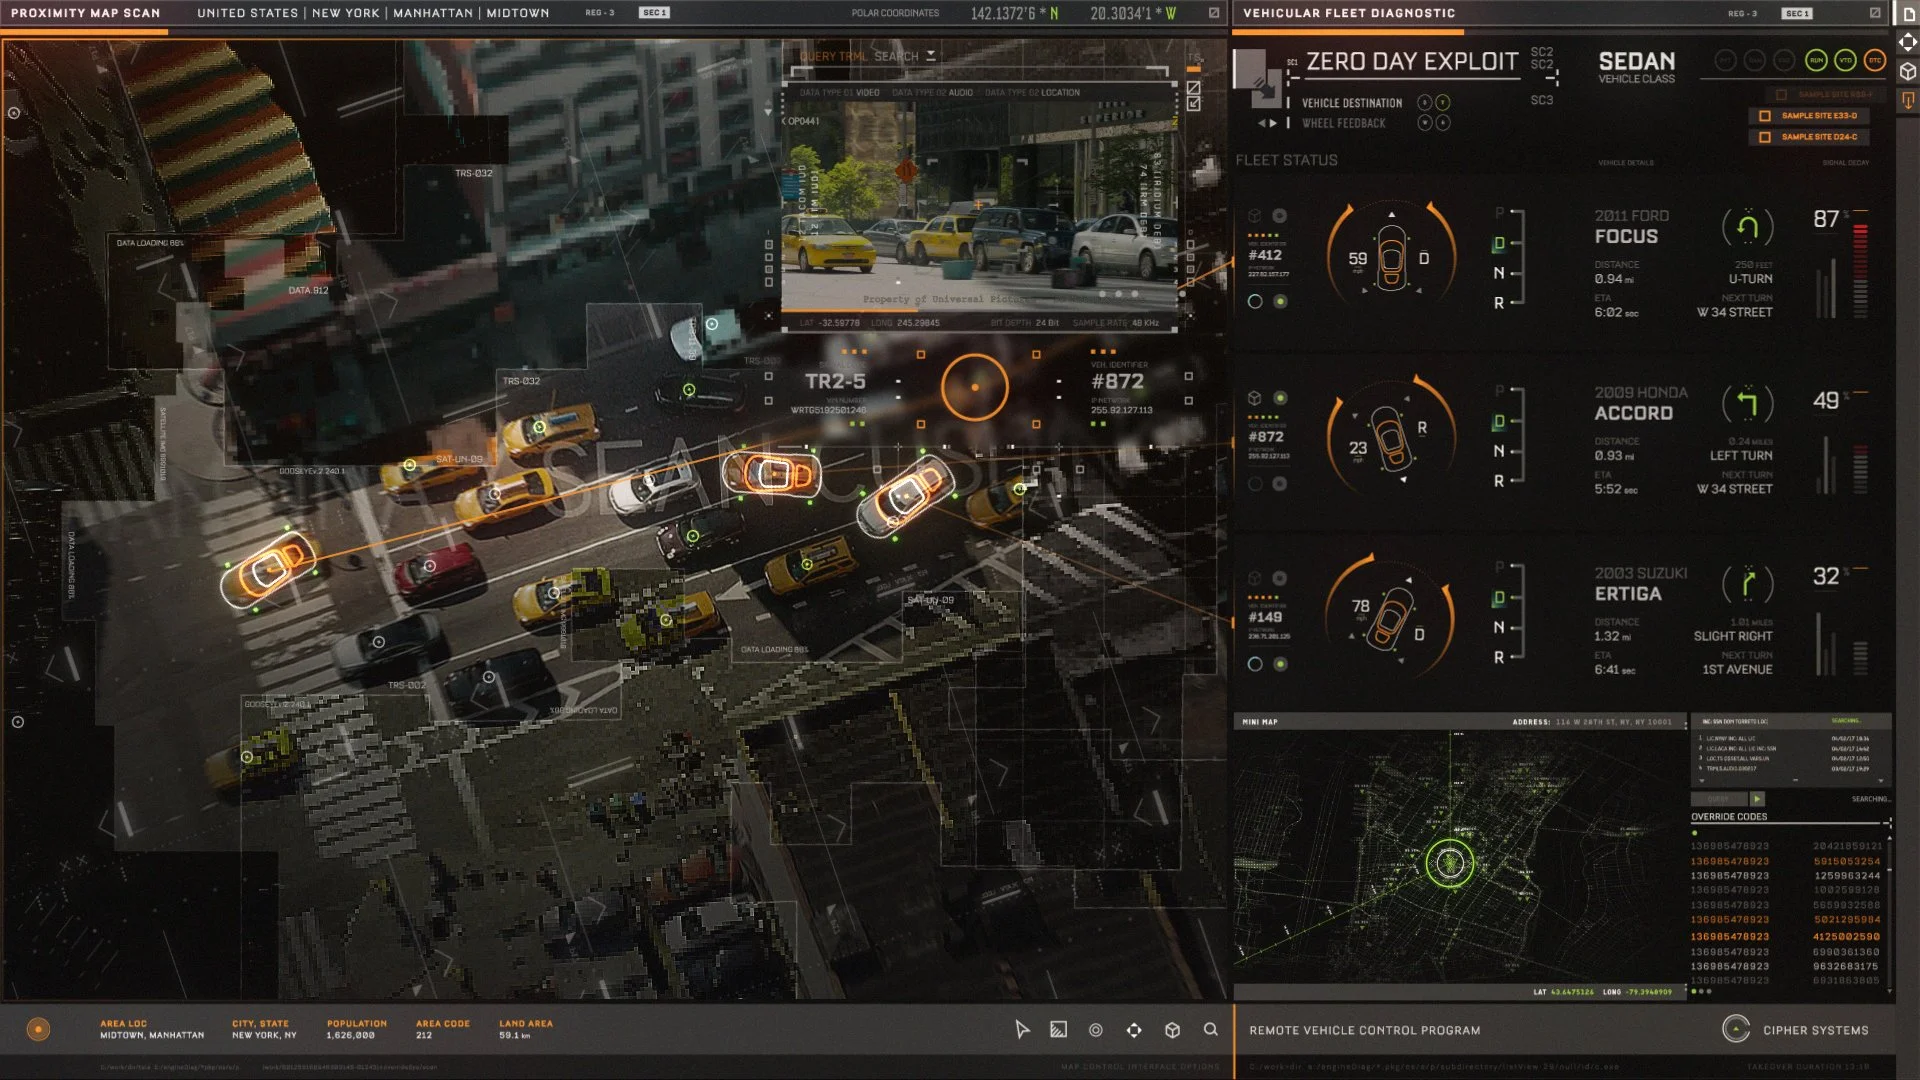Select Data Type 01 Video tab
This screenshot has width=1920, height=1080.
point(840,92)
